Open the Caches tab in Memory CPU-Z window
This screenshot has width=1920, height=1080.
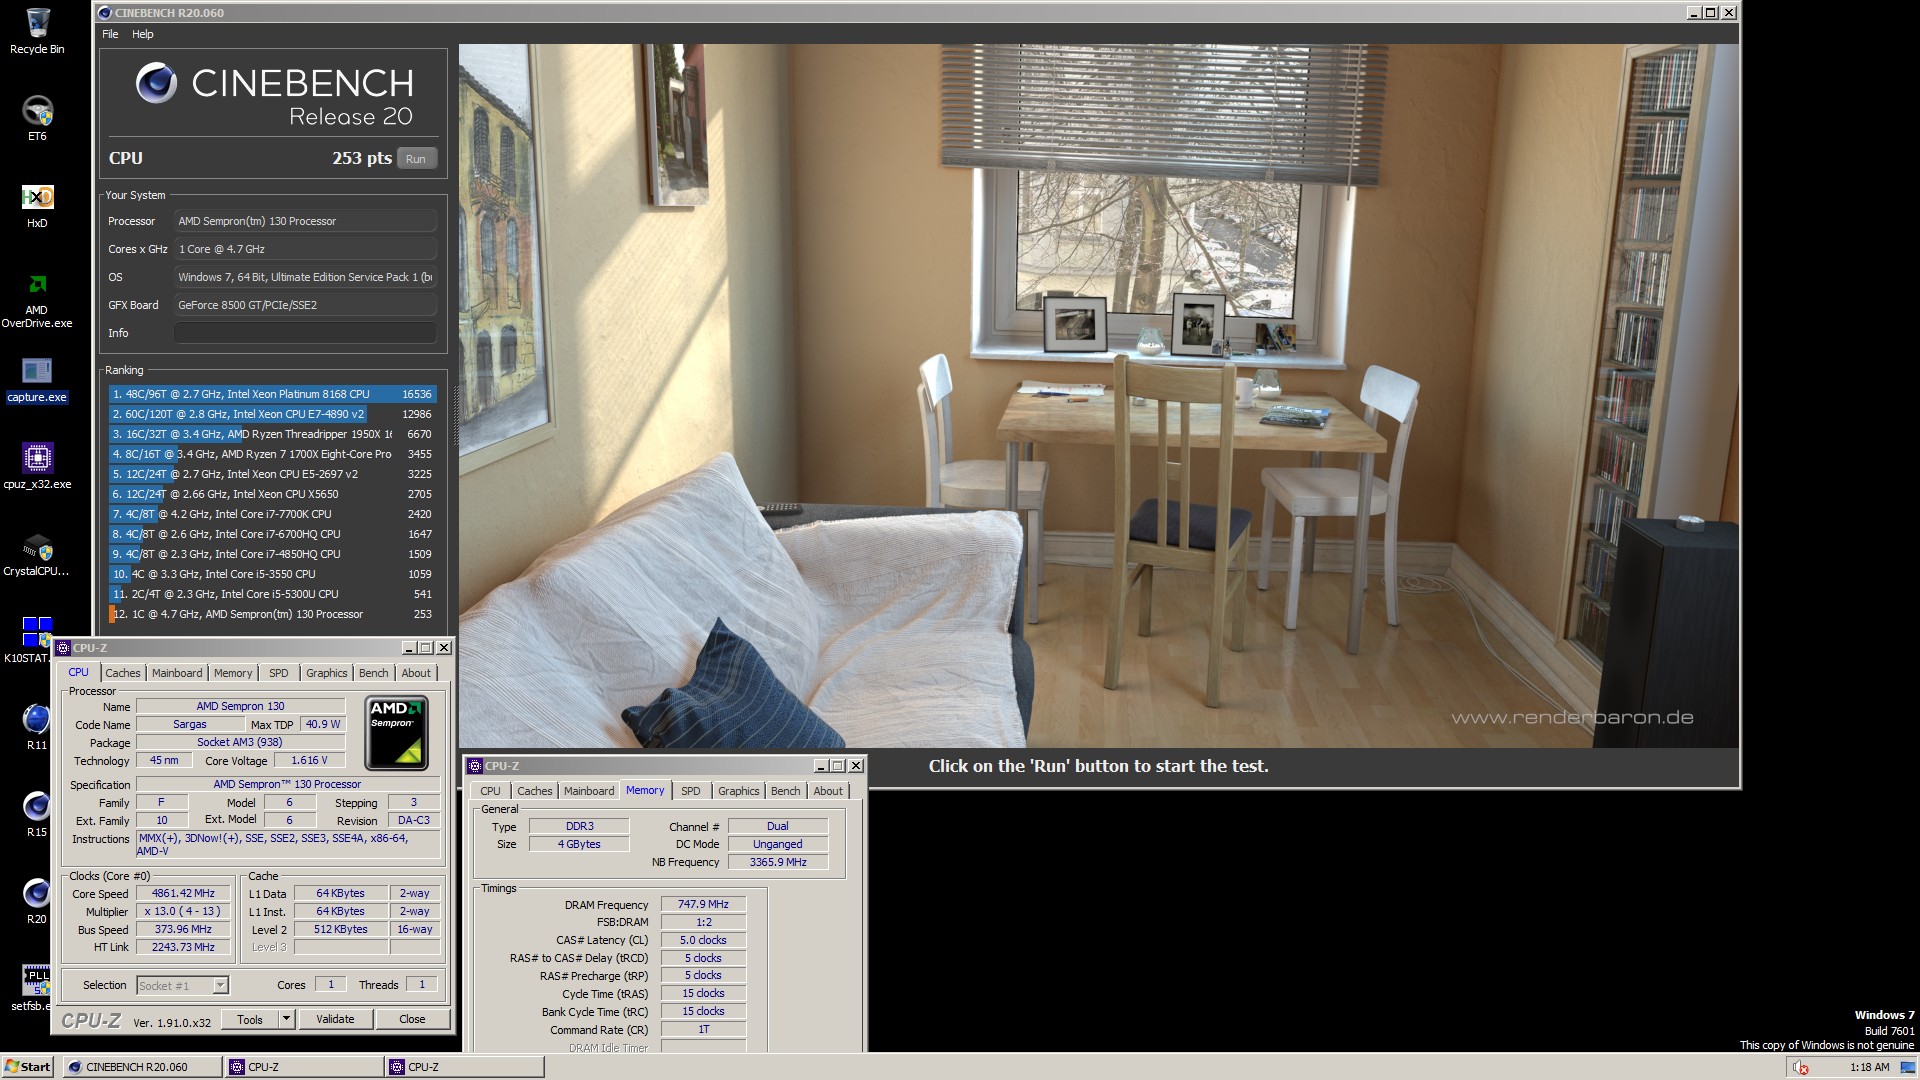(535, 791)
